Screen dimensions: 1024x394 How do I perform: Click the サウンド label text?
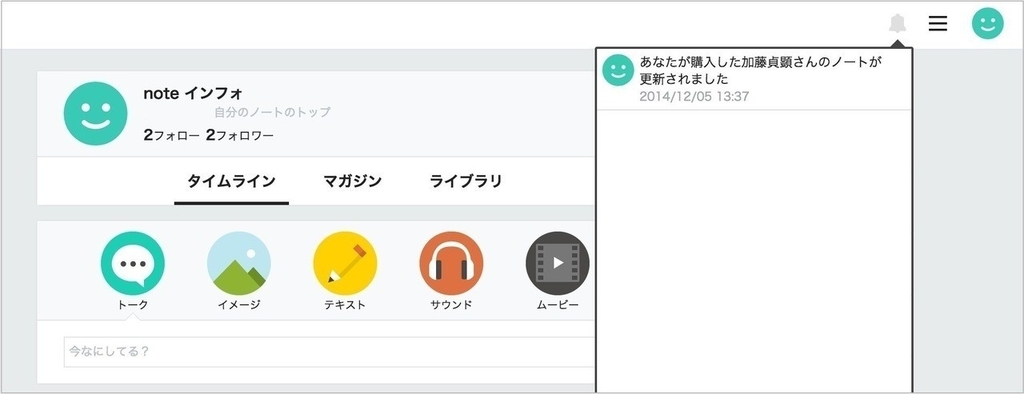click(x=451, y=304)
